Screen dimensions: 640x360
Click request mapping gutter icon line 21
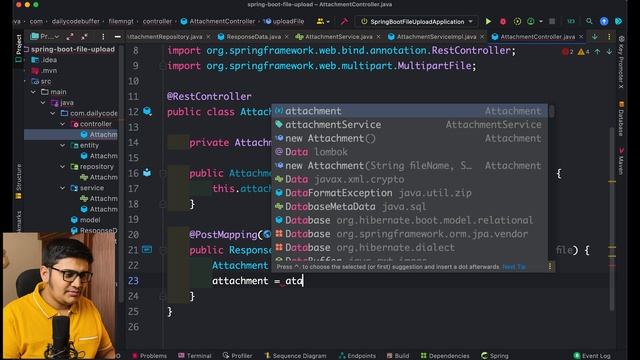[x=147, y=249]
